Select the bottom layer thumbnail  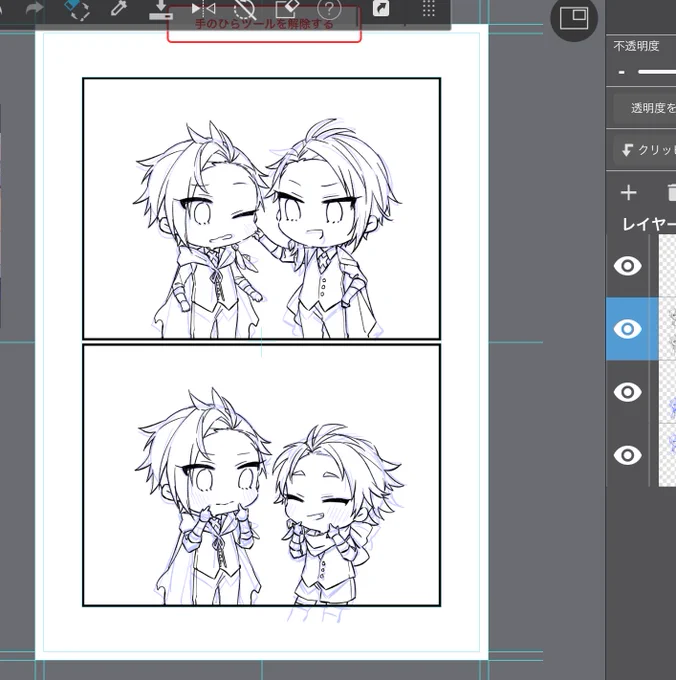click(x=667, y=455)
